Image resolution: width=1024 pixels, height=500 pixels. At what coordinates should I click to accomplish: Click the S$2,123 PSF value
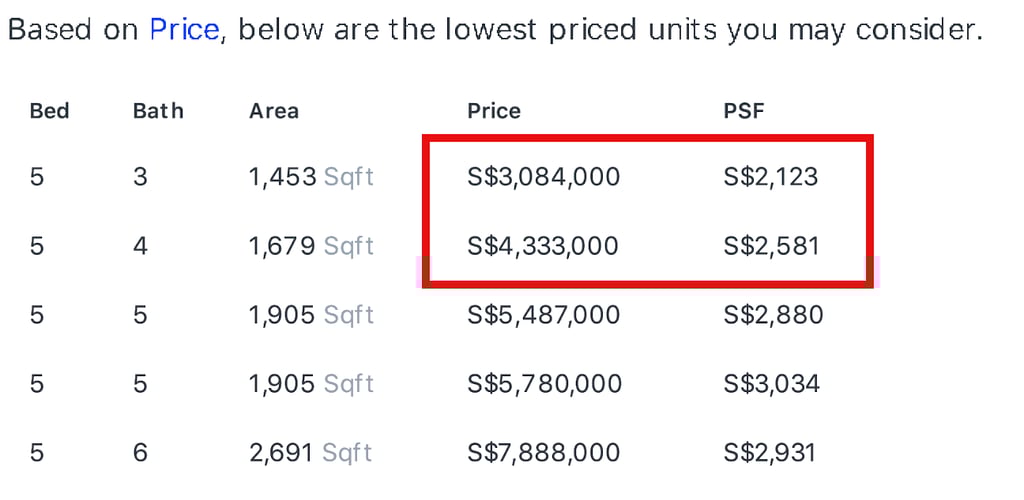[771, 178]
